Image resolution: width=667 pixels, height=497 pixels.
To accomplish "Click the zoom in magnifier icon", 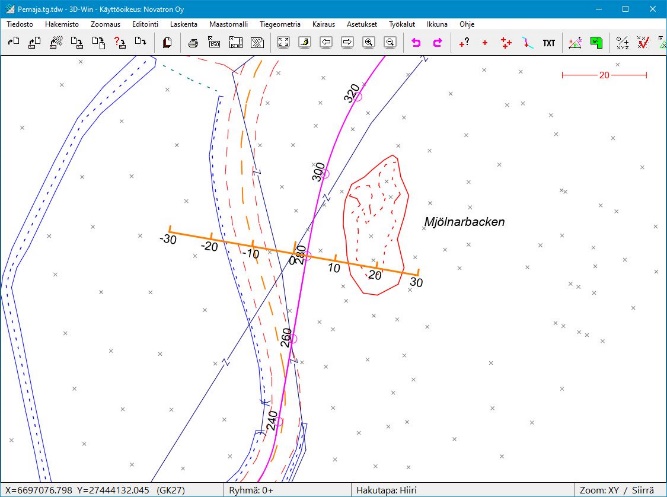I will [x=369, y=43].
